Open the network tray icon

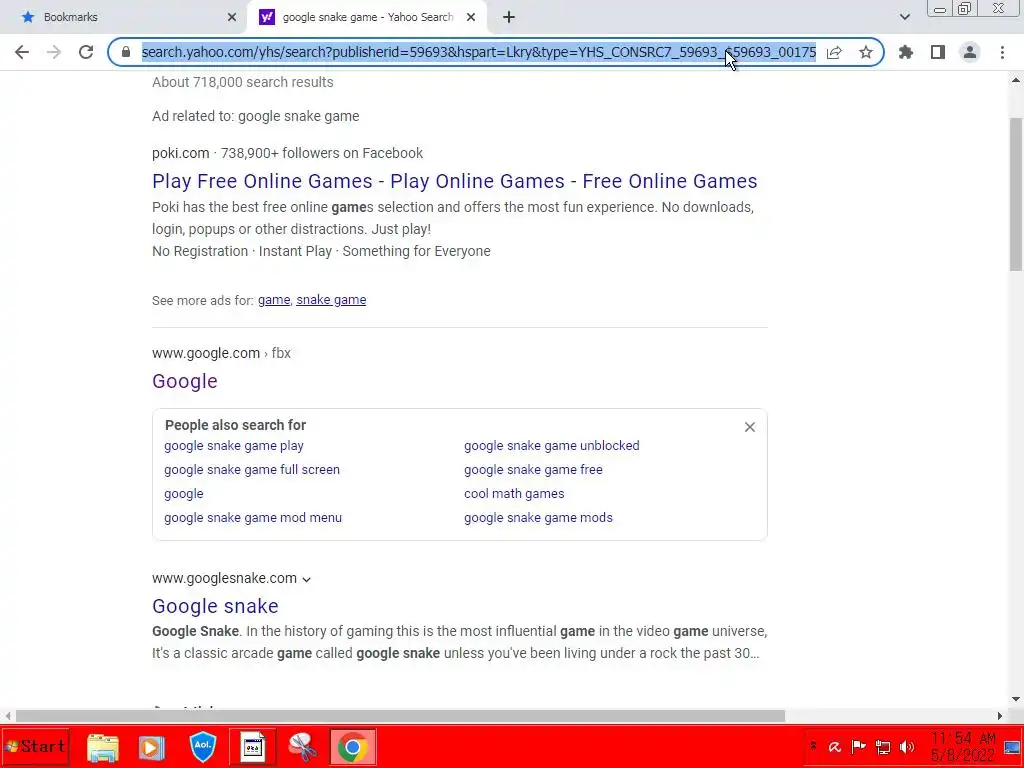[x=883, y=747]
